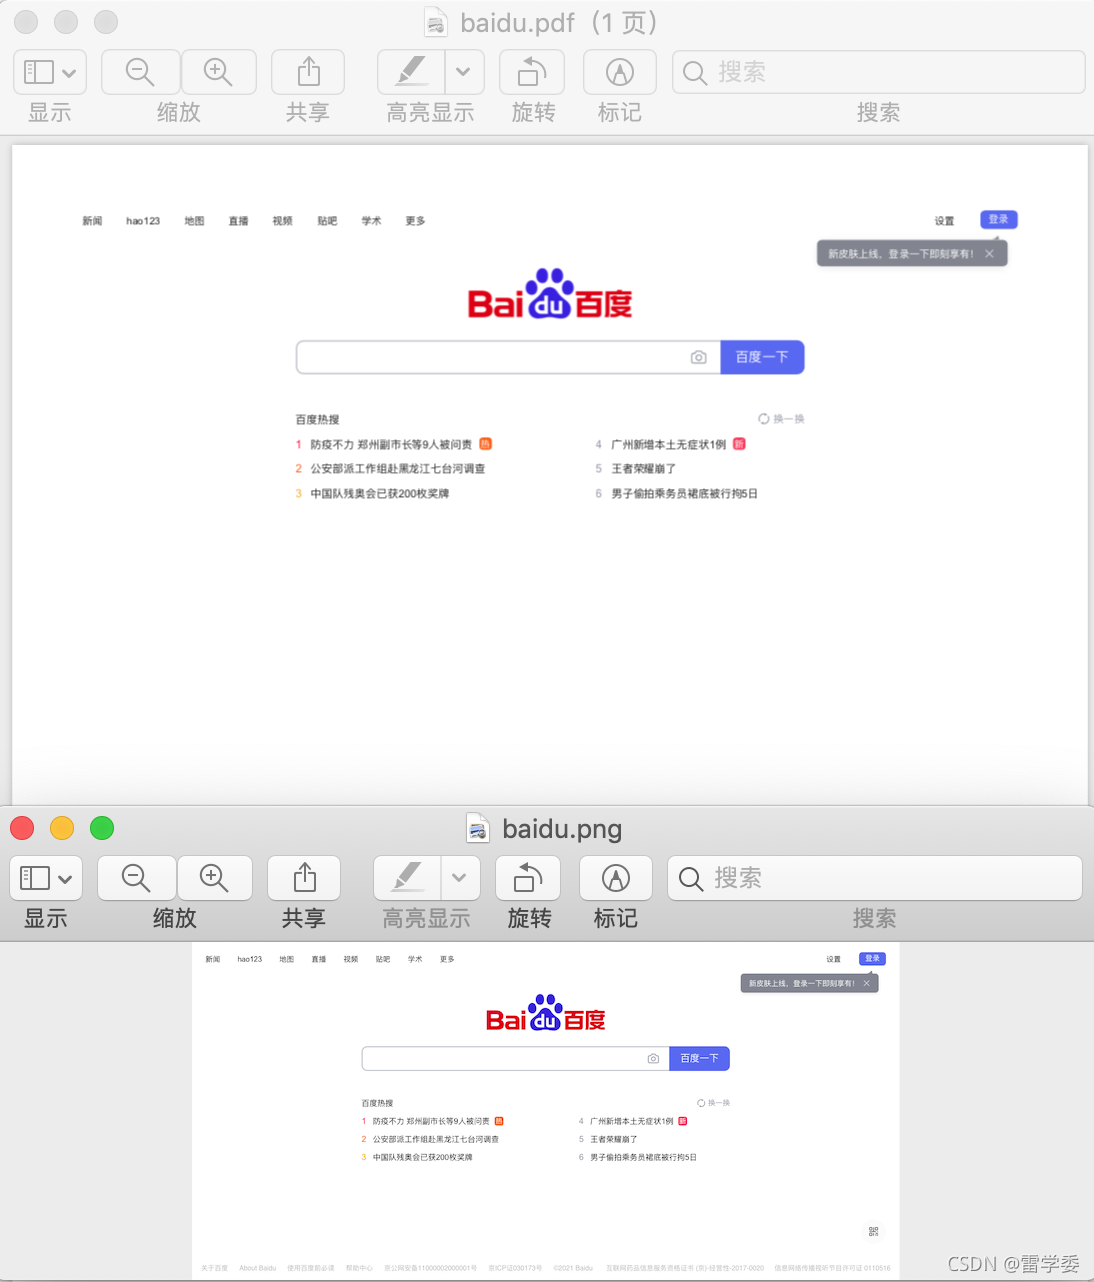Click the Share icon in the baidu.pdf window

(307, 72)
